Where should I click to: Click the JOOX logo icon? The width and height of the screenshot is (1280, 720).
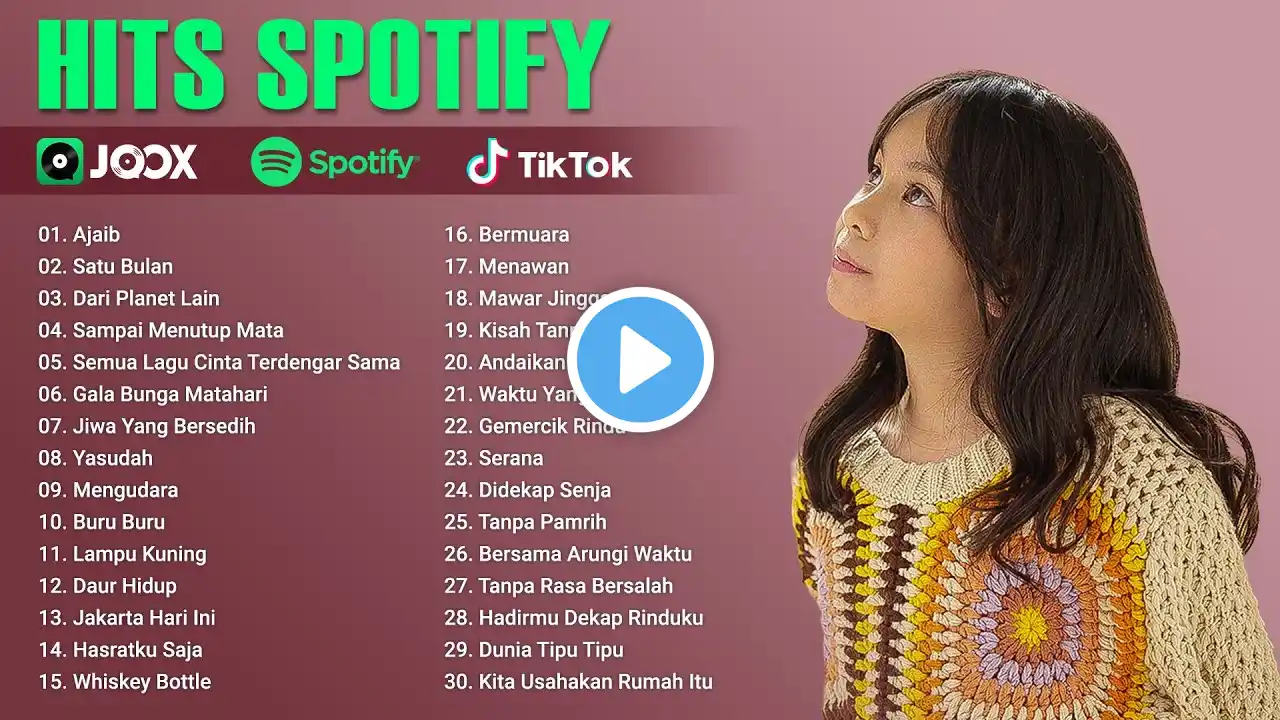pos(60,161)
